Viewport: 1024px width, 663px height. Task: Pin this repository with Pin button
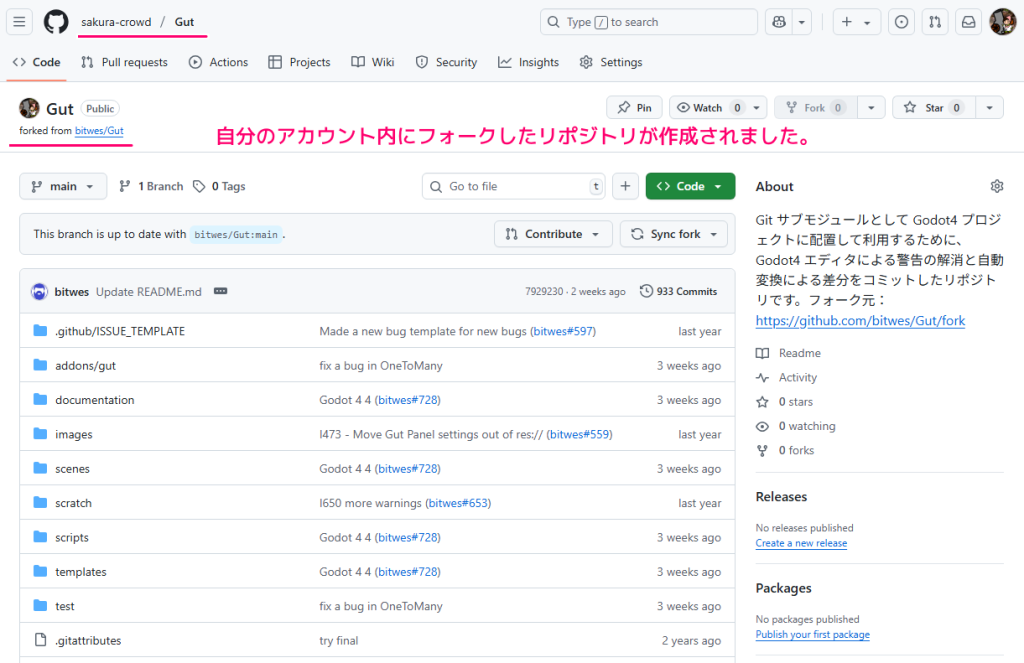click(634, 108)
